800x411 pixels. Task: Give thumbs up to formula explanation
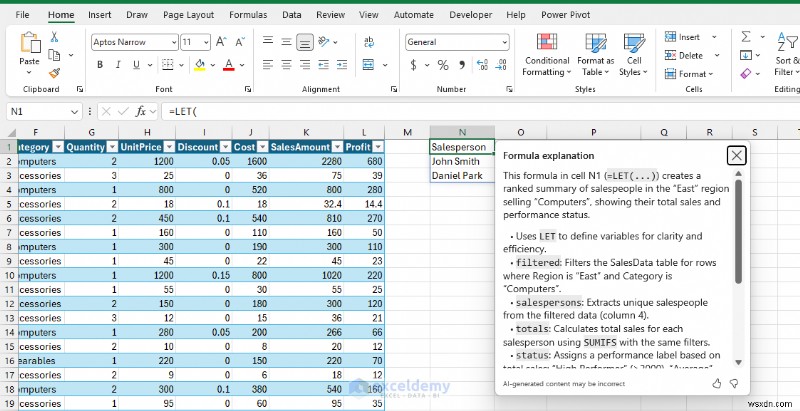(717, 383)
